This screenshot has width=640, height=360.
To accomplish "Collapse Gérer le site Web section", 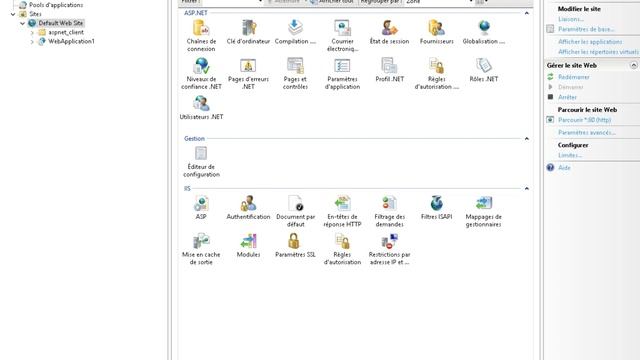I will click(633, 65).
